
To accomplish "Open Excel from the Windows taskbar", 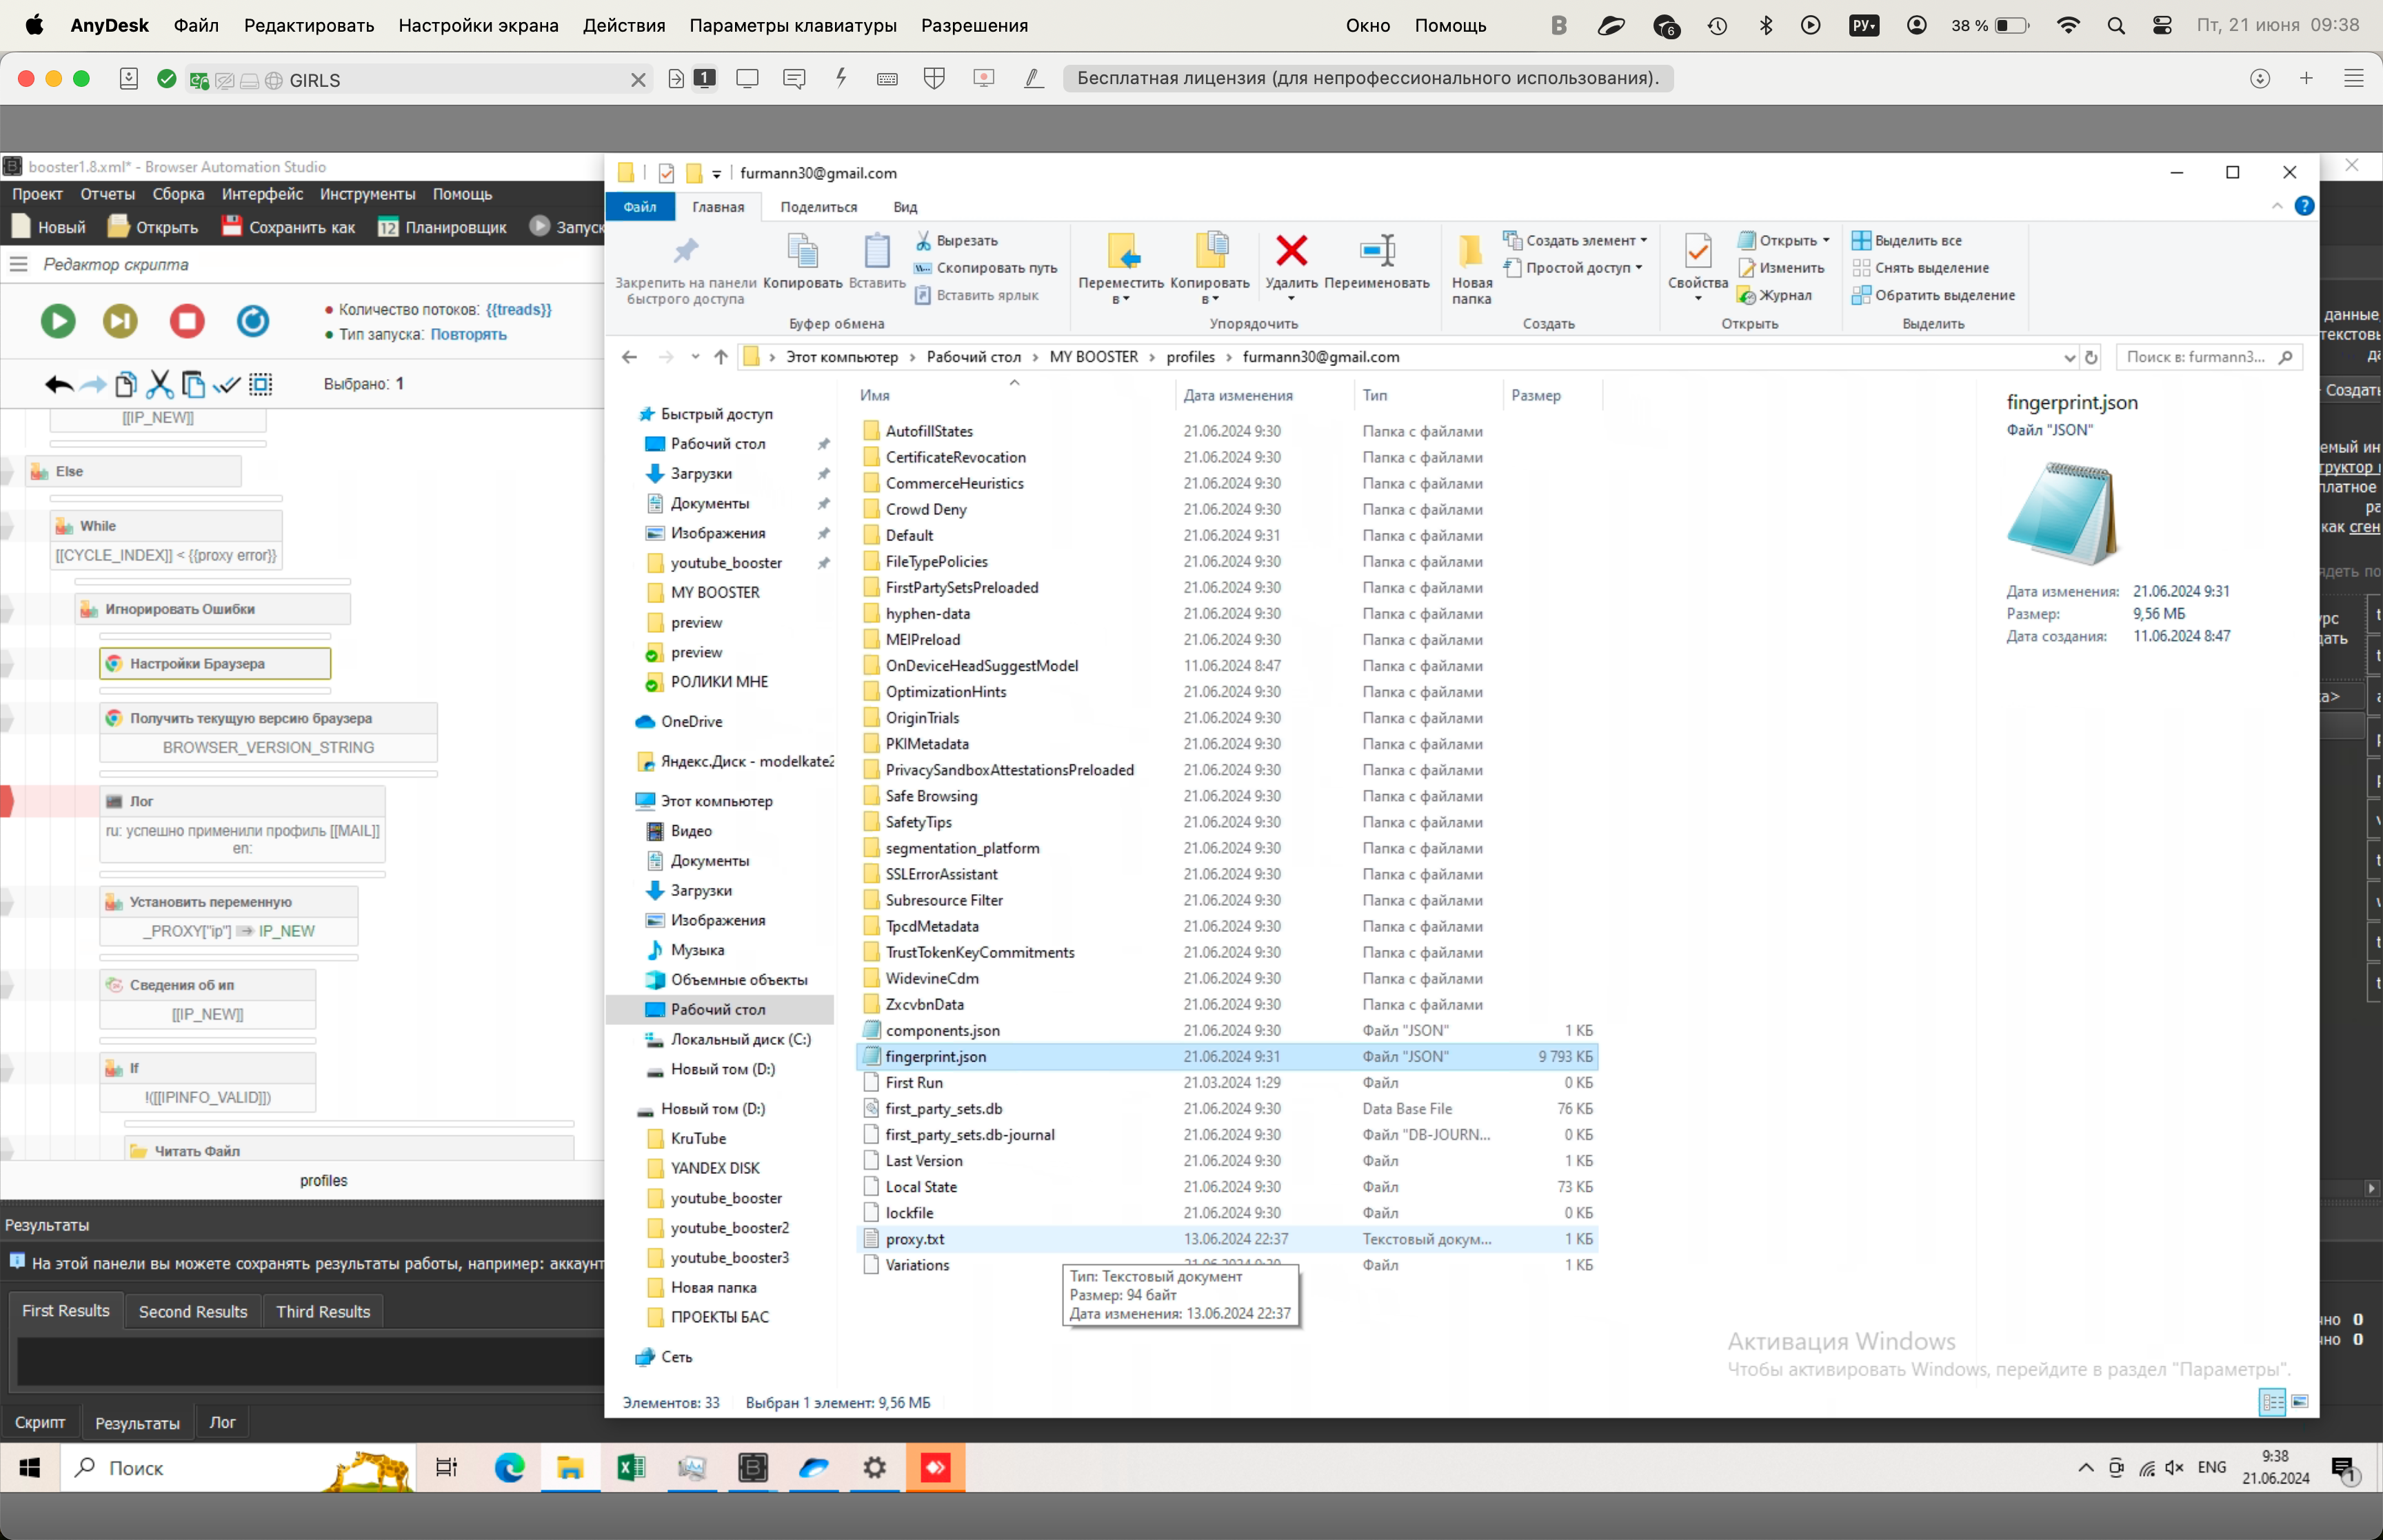I will tap(631, 1467).
